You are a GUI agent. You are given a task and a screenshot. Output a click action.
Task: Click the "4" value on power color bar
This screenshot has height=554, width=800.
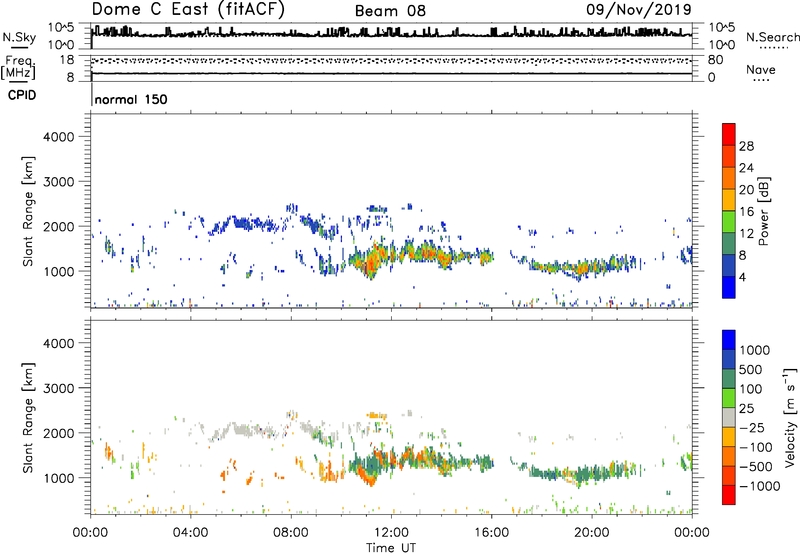coord(742,277)
